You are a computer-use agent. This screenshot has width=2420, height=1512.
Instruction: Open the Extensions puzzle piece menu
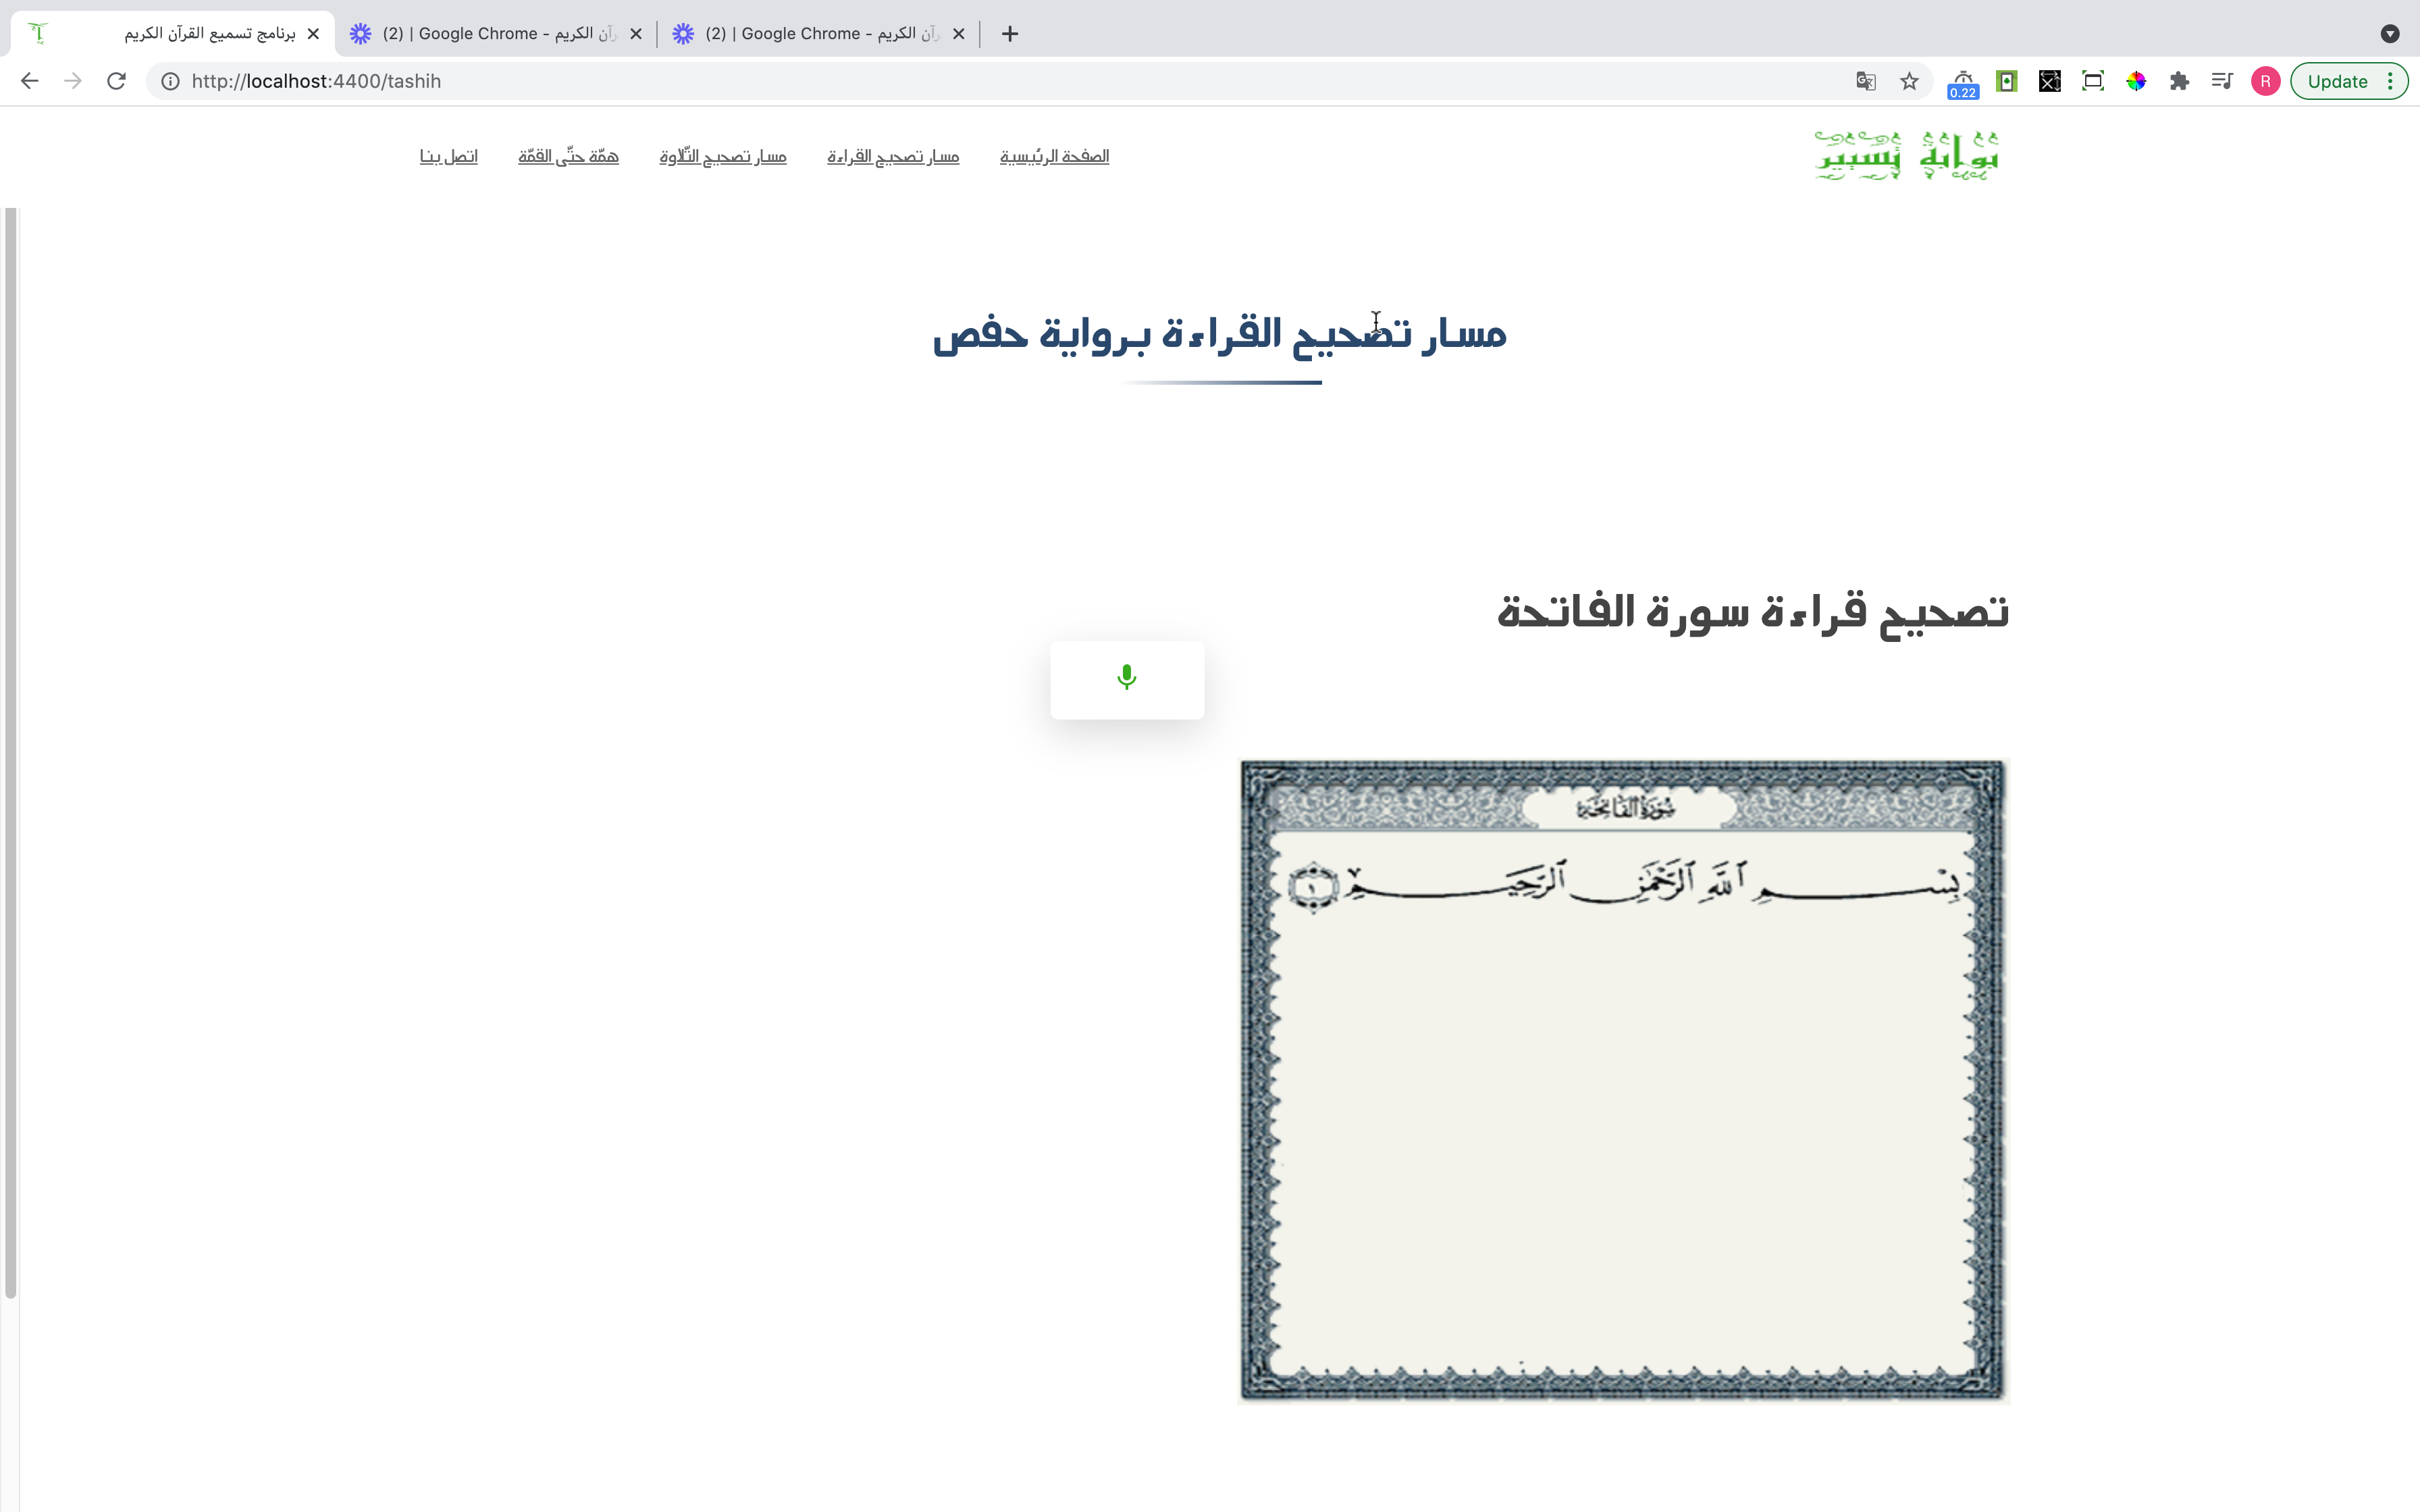(x=2179, y=81)
